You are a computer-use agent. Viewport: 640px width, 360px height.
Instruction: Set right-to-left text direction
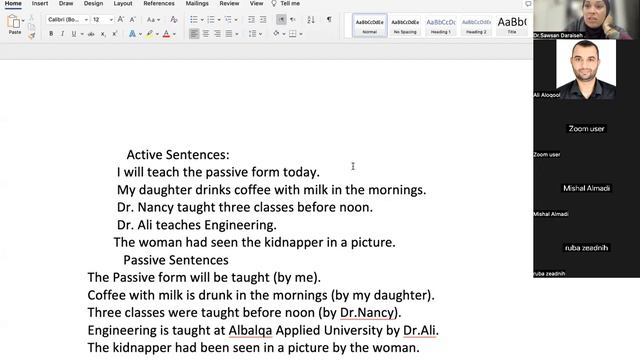293,20
